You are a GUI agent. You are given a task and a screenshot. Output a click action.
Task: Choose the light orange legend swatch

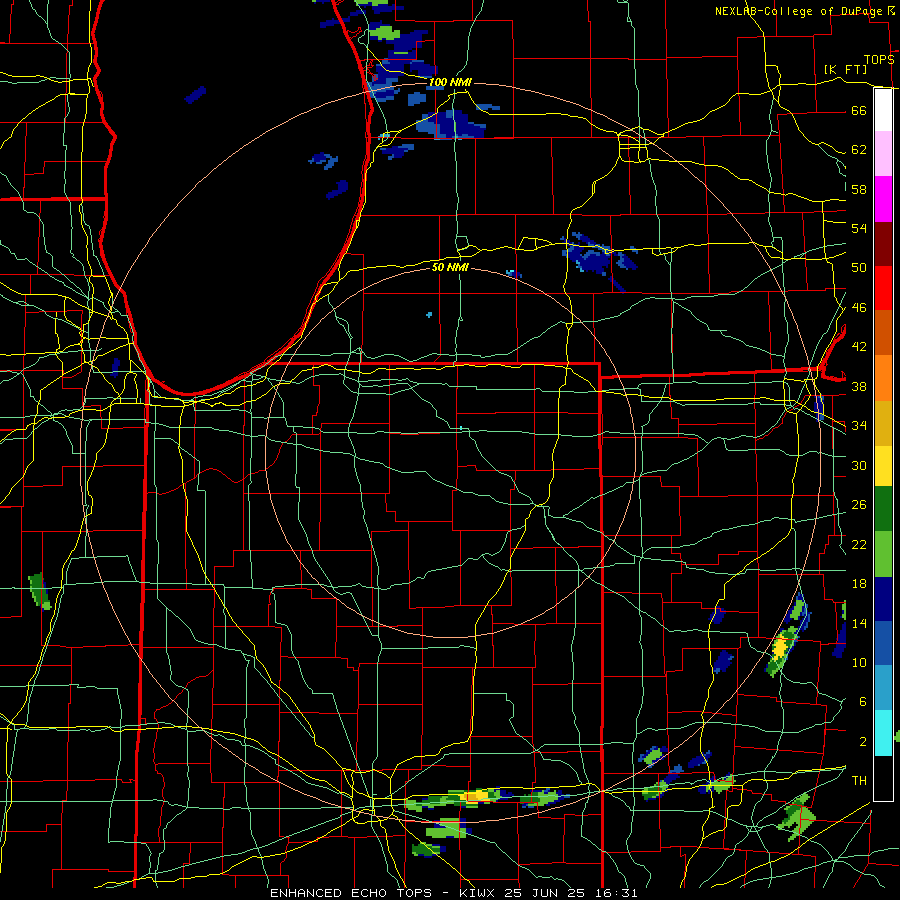pos(883,378)
